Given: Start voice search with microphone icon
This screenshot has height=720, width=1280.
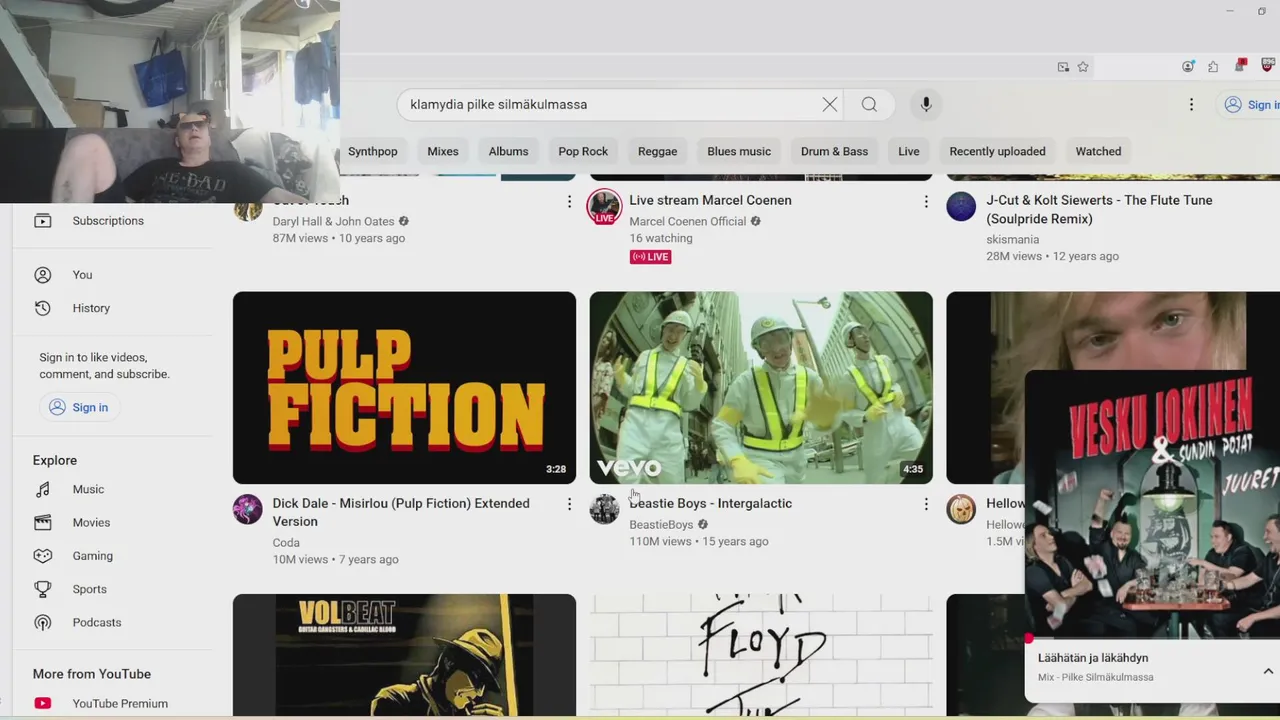Looking at the screenshot, I should (926, 104).
